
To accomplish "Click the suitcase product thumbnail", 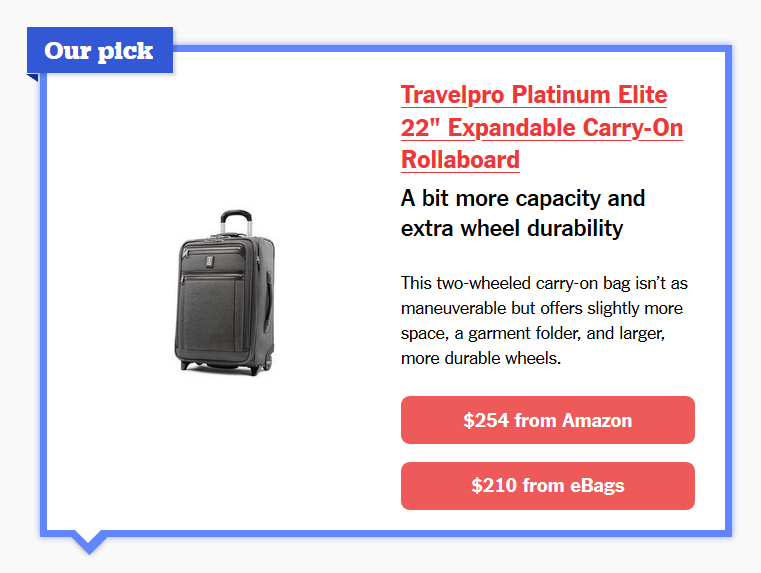I will tap(225, 293).
